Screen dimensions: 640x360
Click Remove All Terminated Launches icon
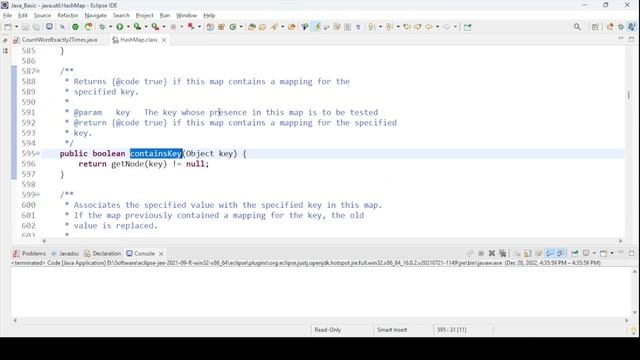click(x=503, y=253)
